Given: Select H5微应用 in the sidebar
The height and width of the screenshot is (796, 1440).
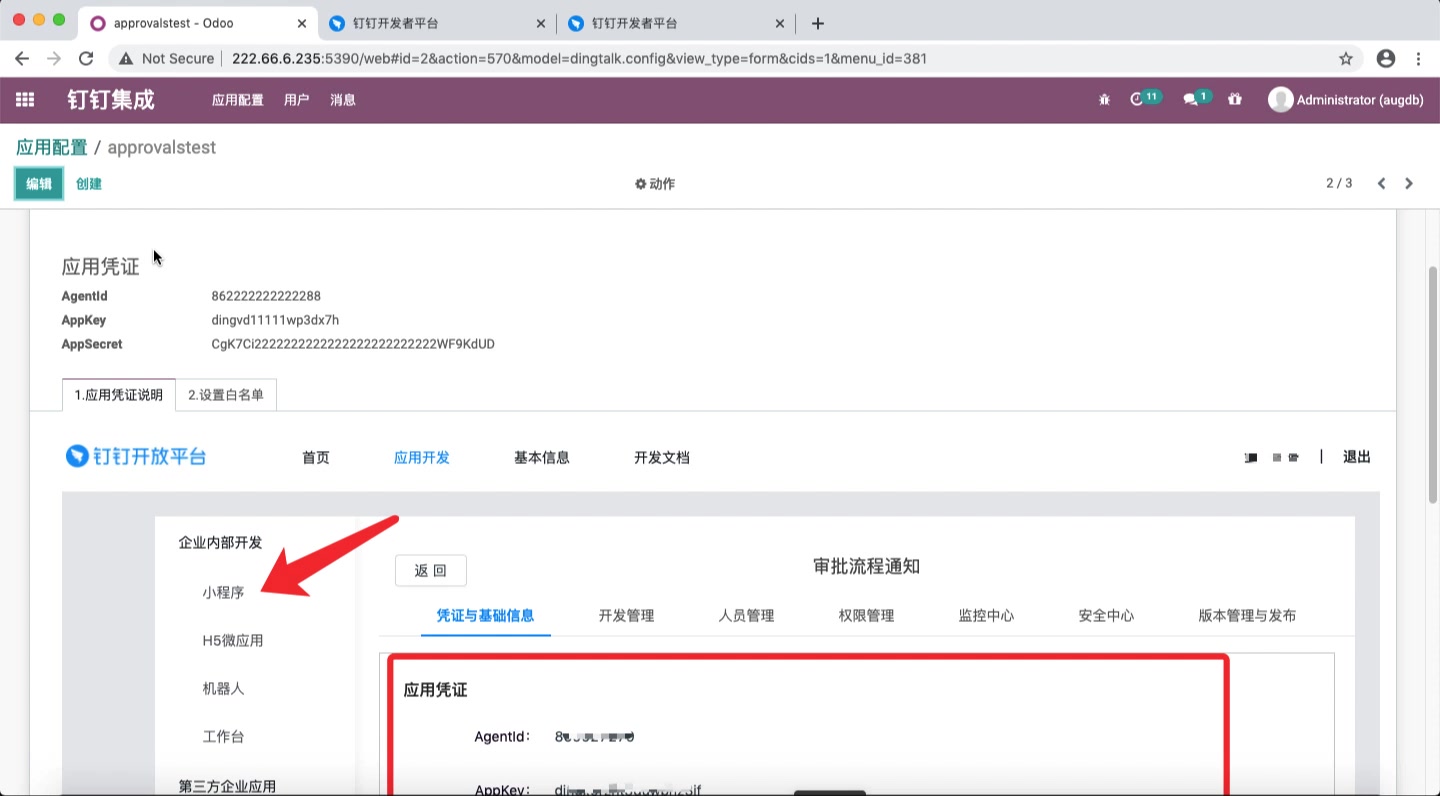Looking at the screenshot, I should point(233,640).
